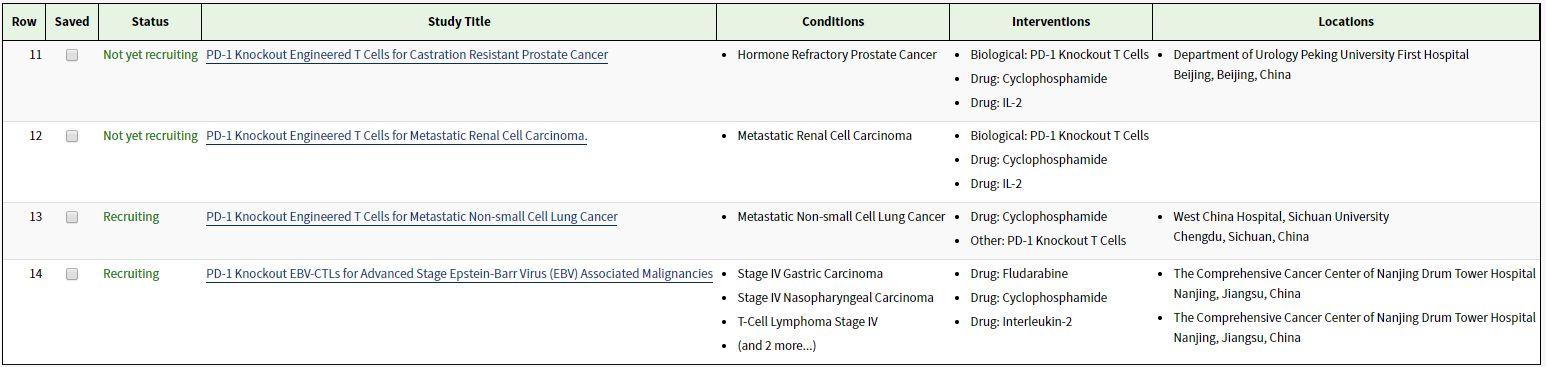The image size is (1546, 367).
Task: Click the Row column header
Action: pos(24,22)
